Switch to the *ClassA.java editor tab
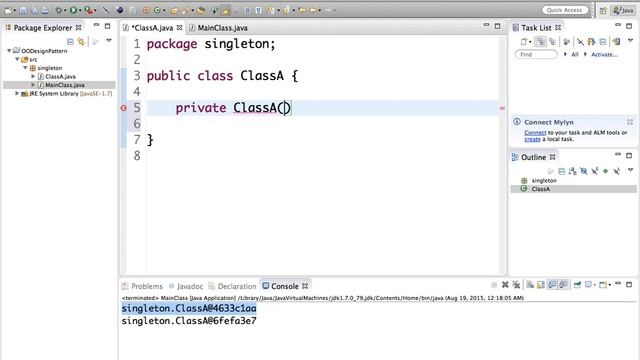Screen dimensions: 640x360 (152, 28)
